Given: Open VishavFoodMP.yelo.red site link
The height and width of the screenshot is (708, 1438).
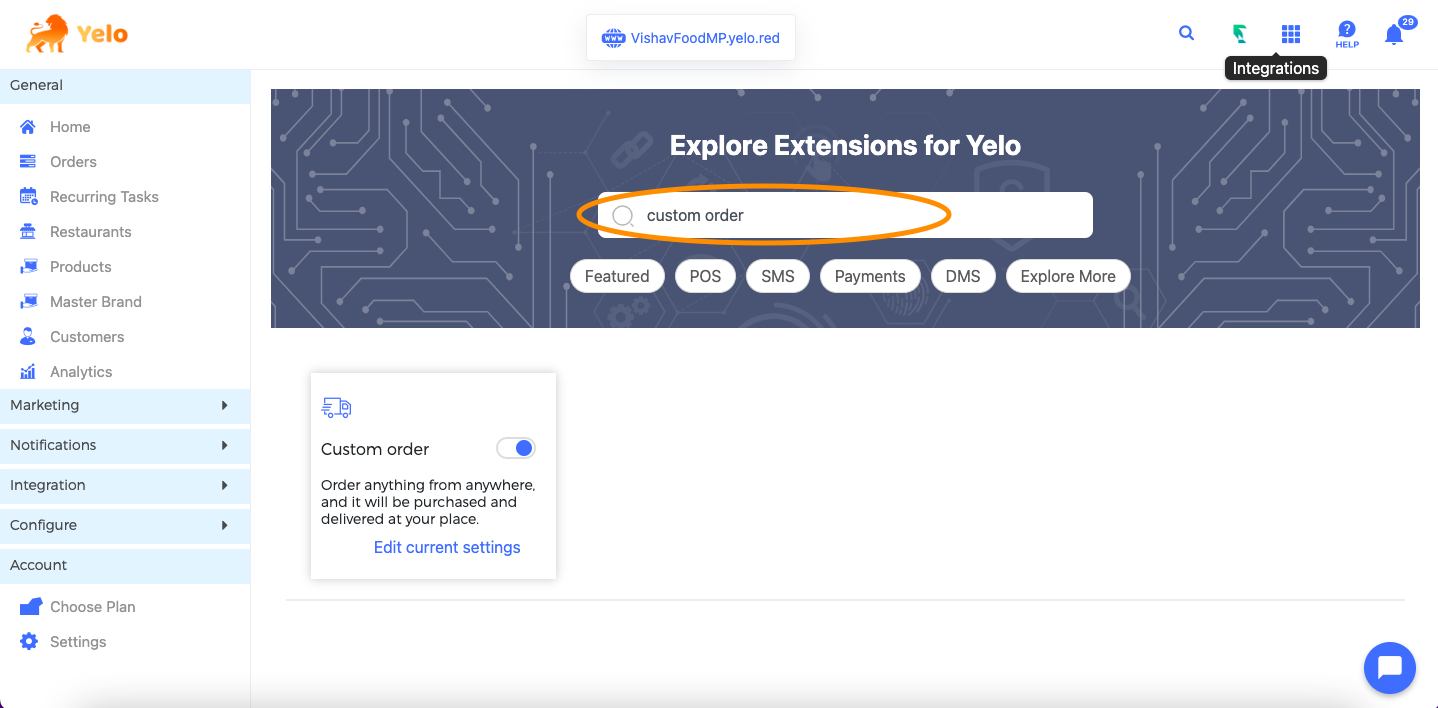Looking at the screenshot, I should 704,38.
